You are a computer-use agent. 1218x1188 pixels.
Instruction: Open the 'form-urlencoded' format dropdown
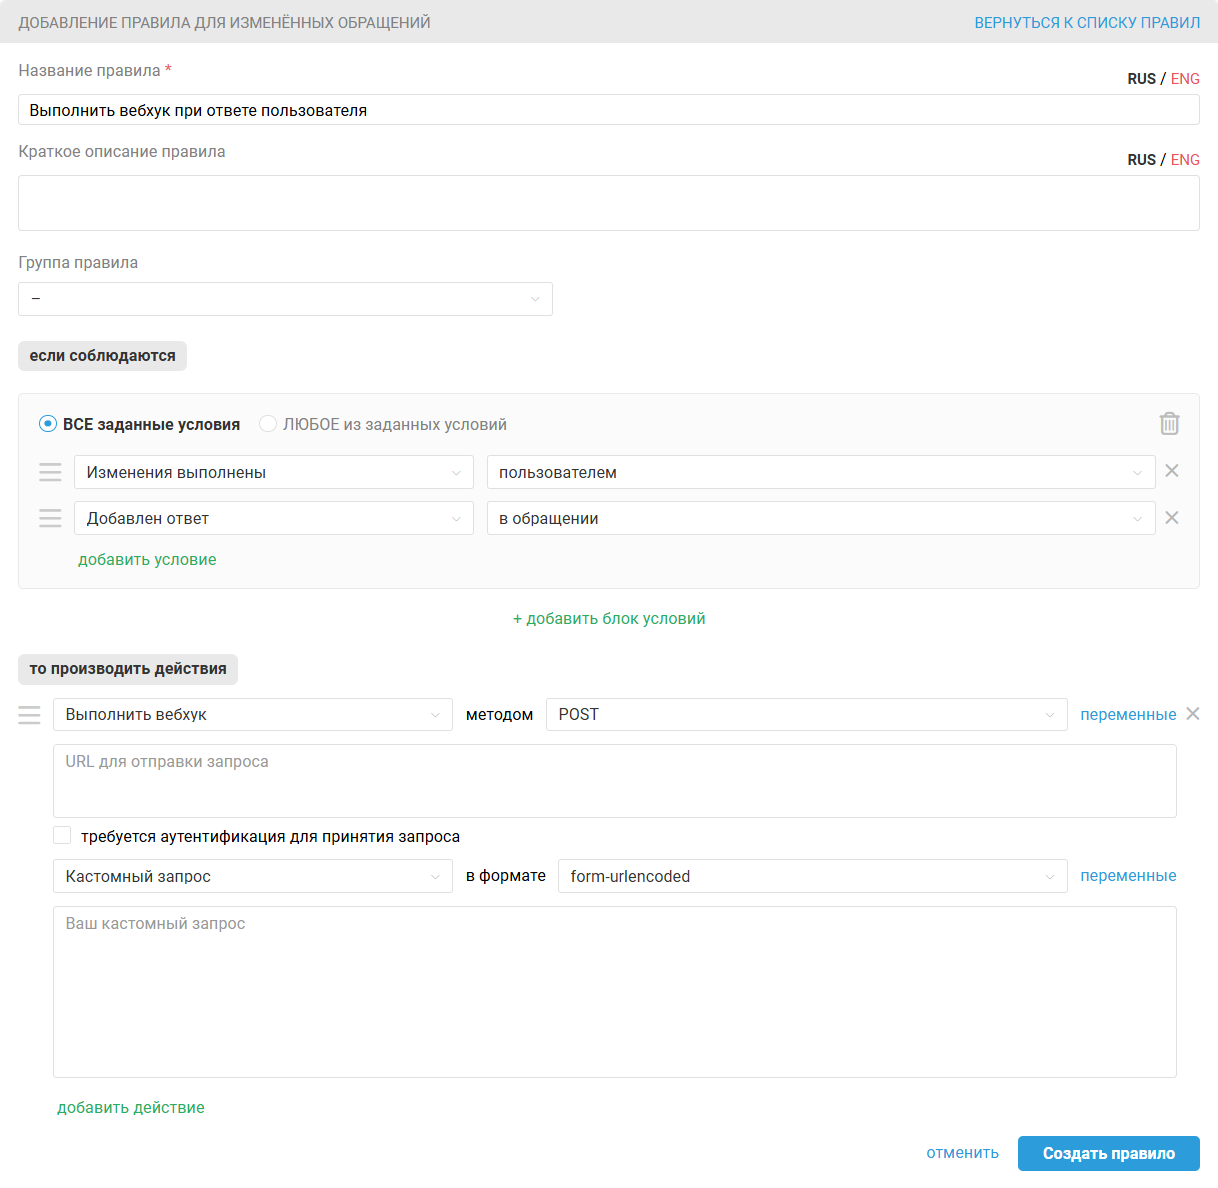click(x=813, y=876)
